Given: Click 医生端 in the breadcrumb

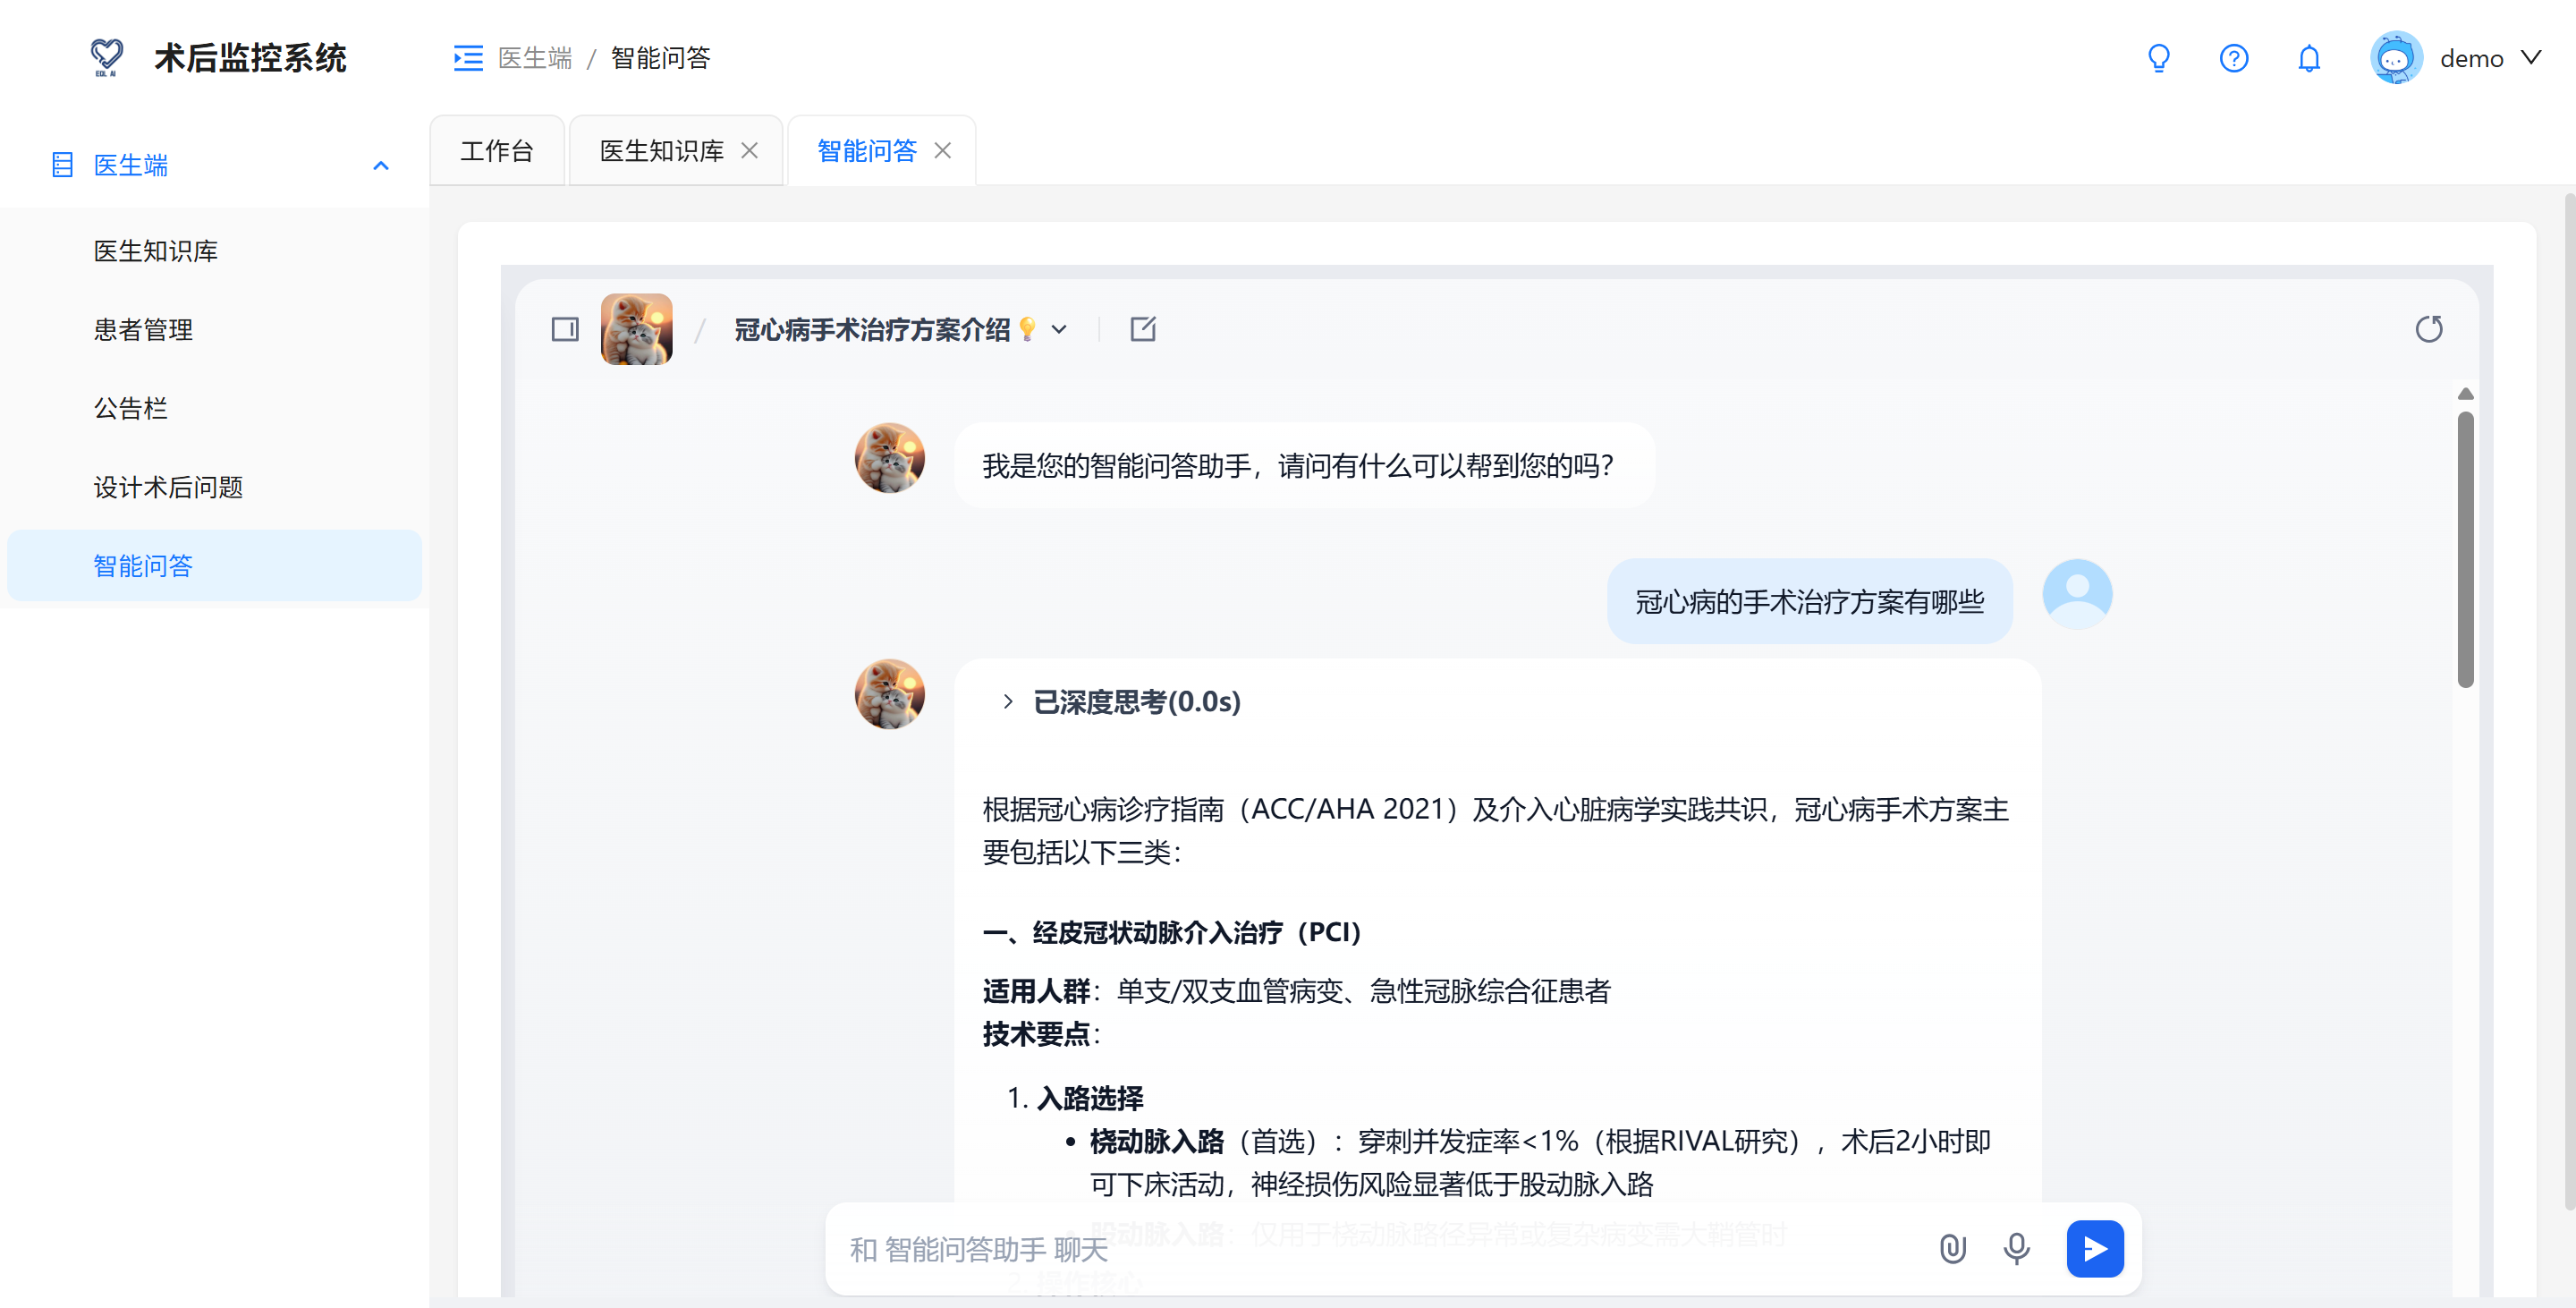Looking at the screenshot, I should [535, 58].
